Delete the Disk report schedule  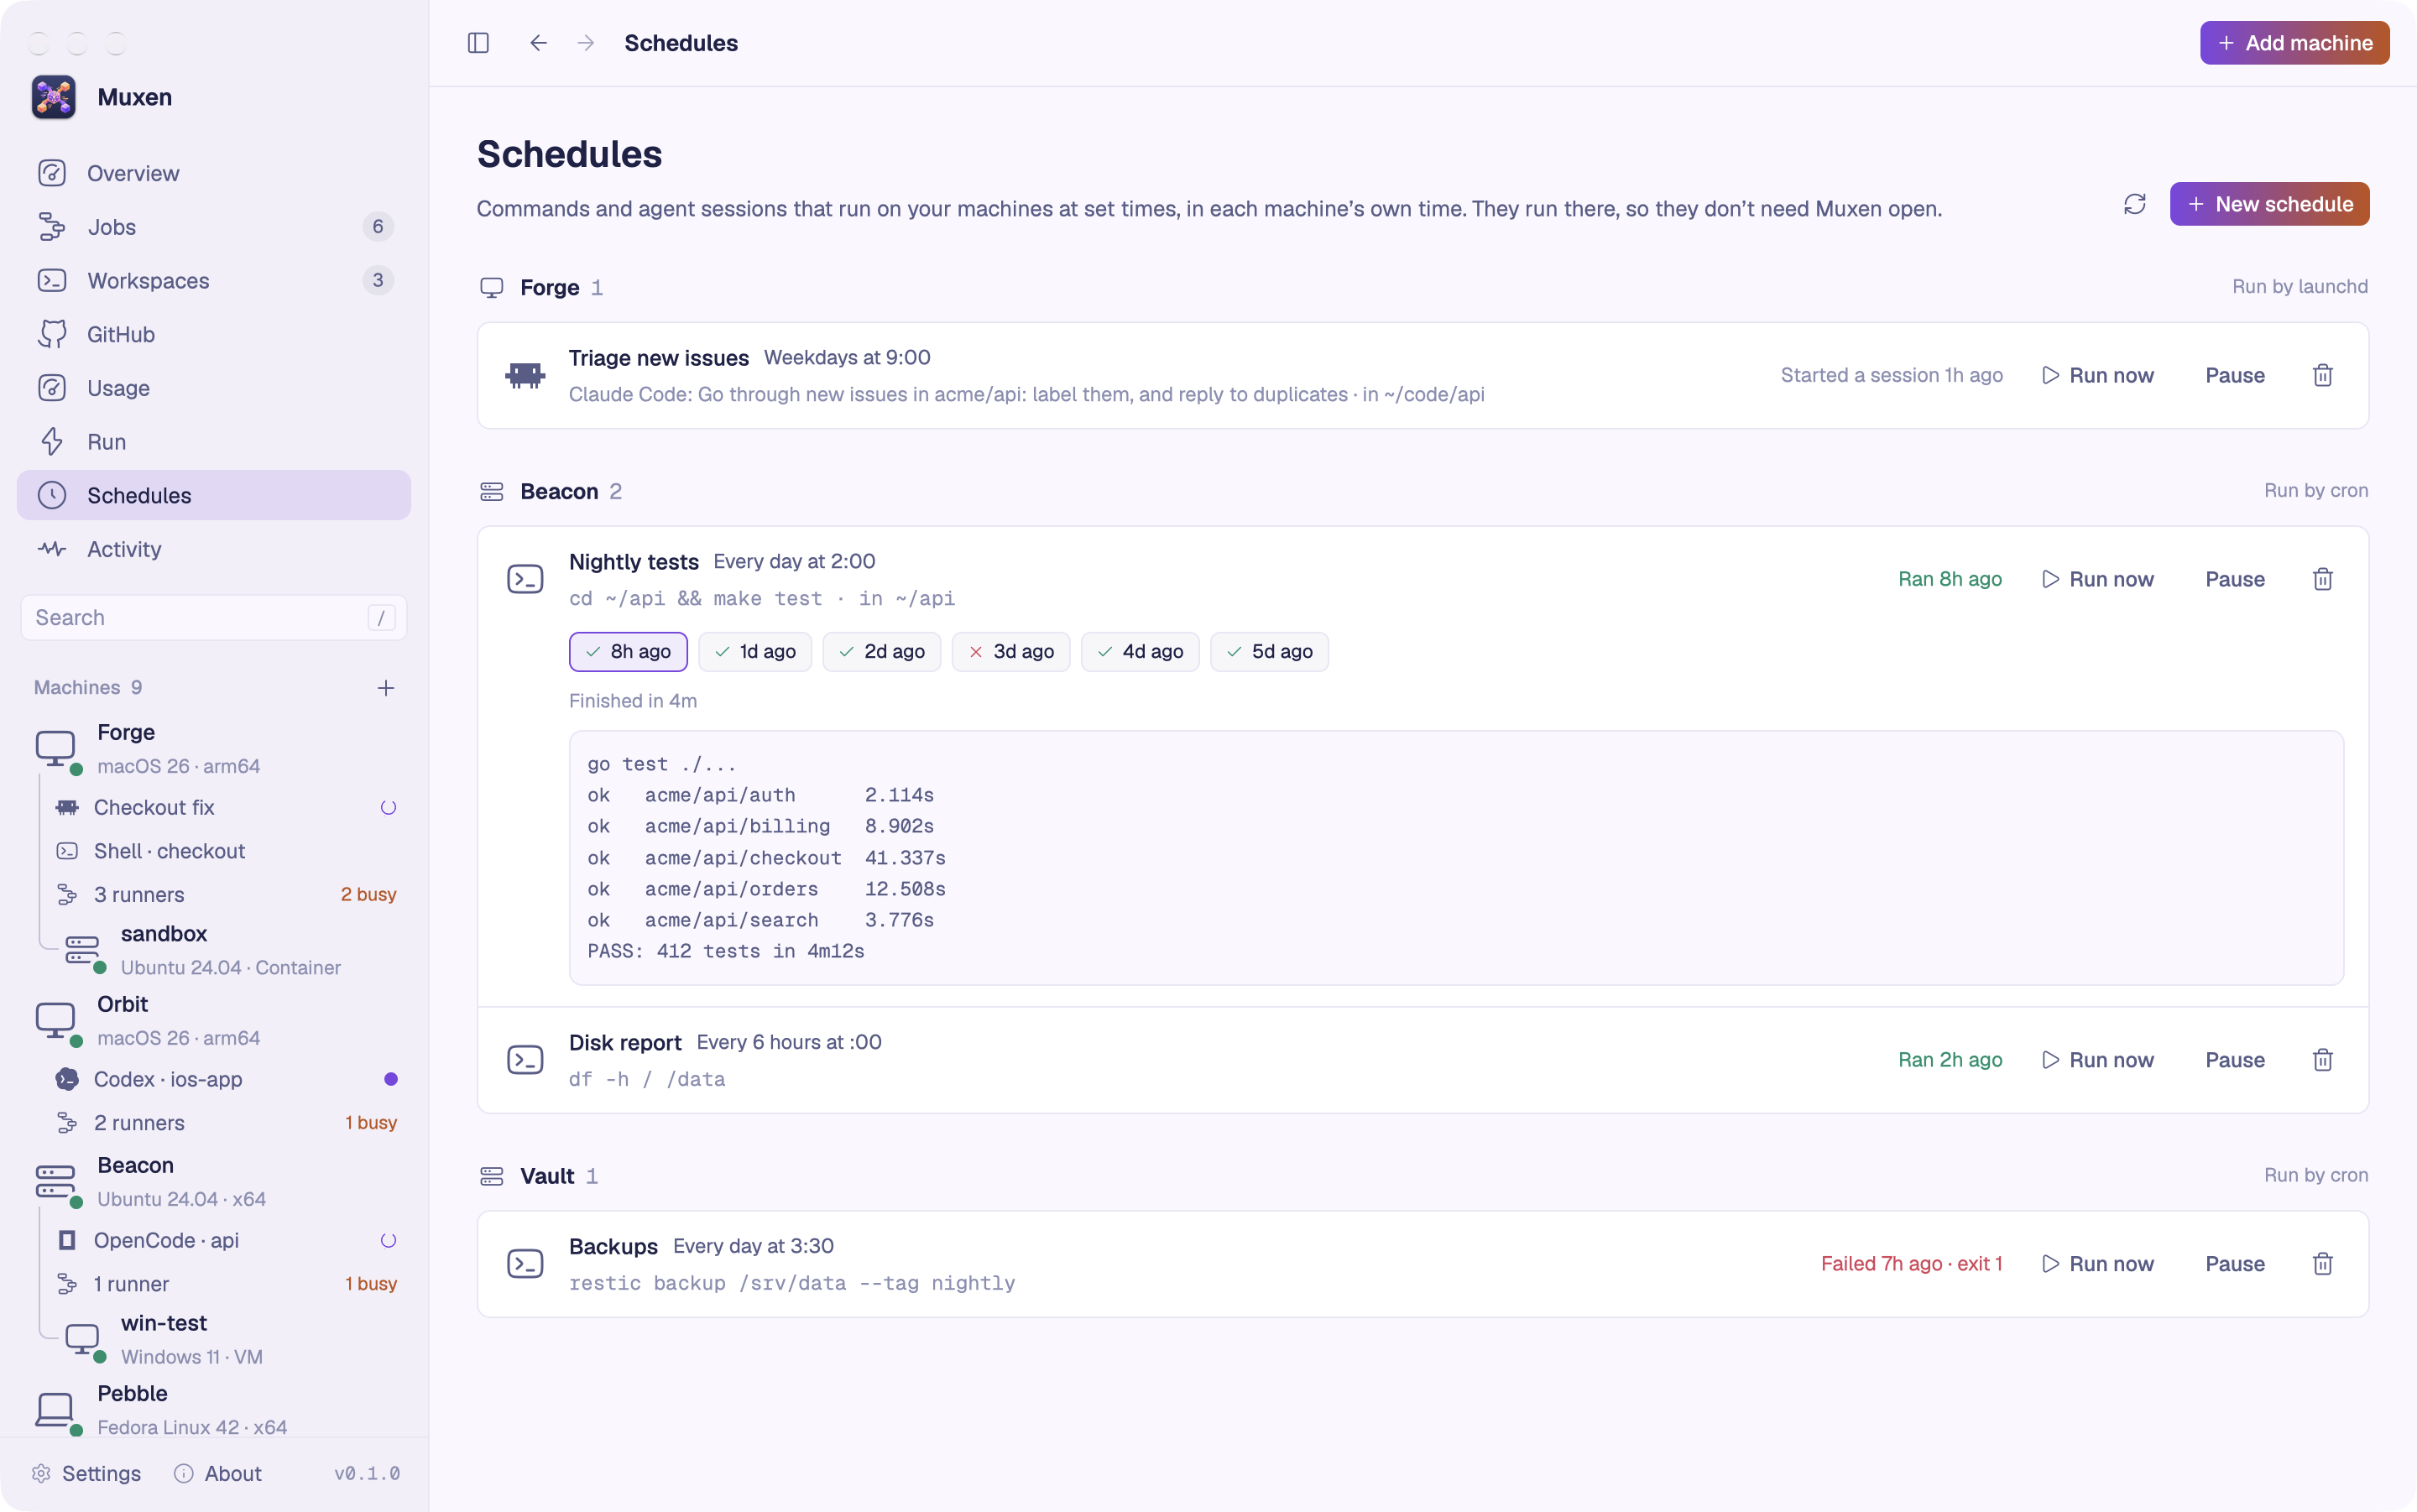coord(2323,1060)
